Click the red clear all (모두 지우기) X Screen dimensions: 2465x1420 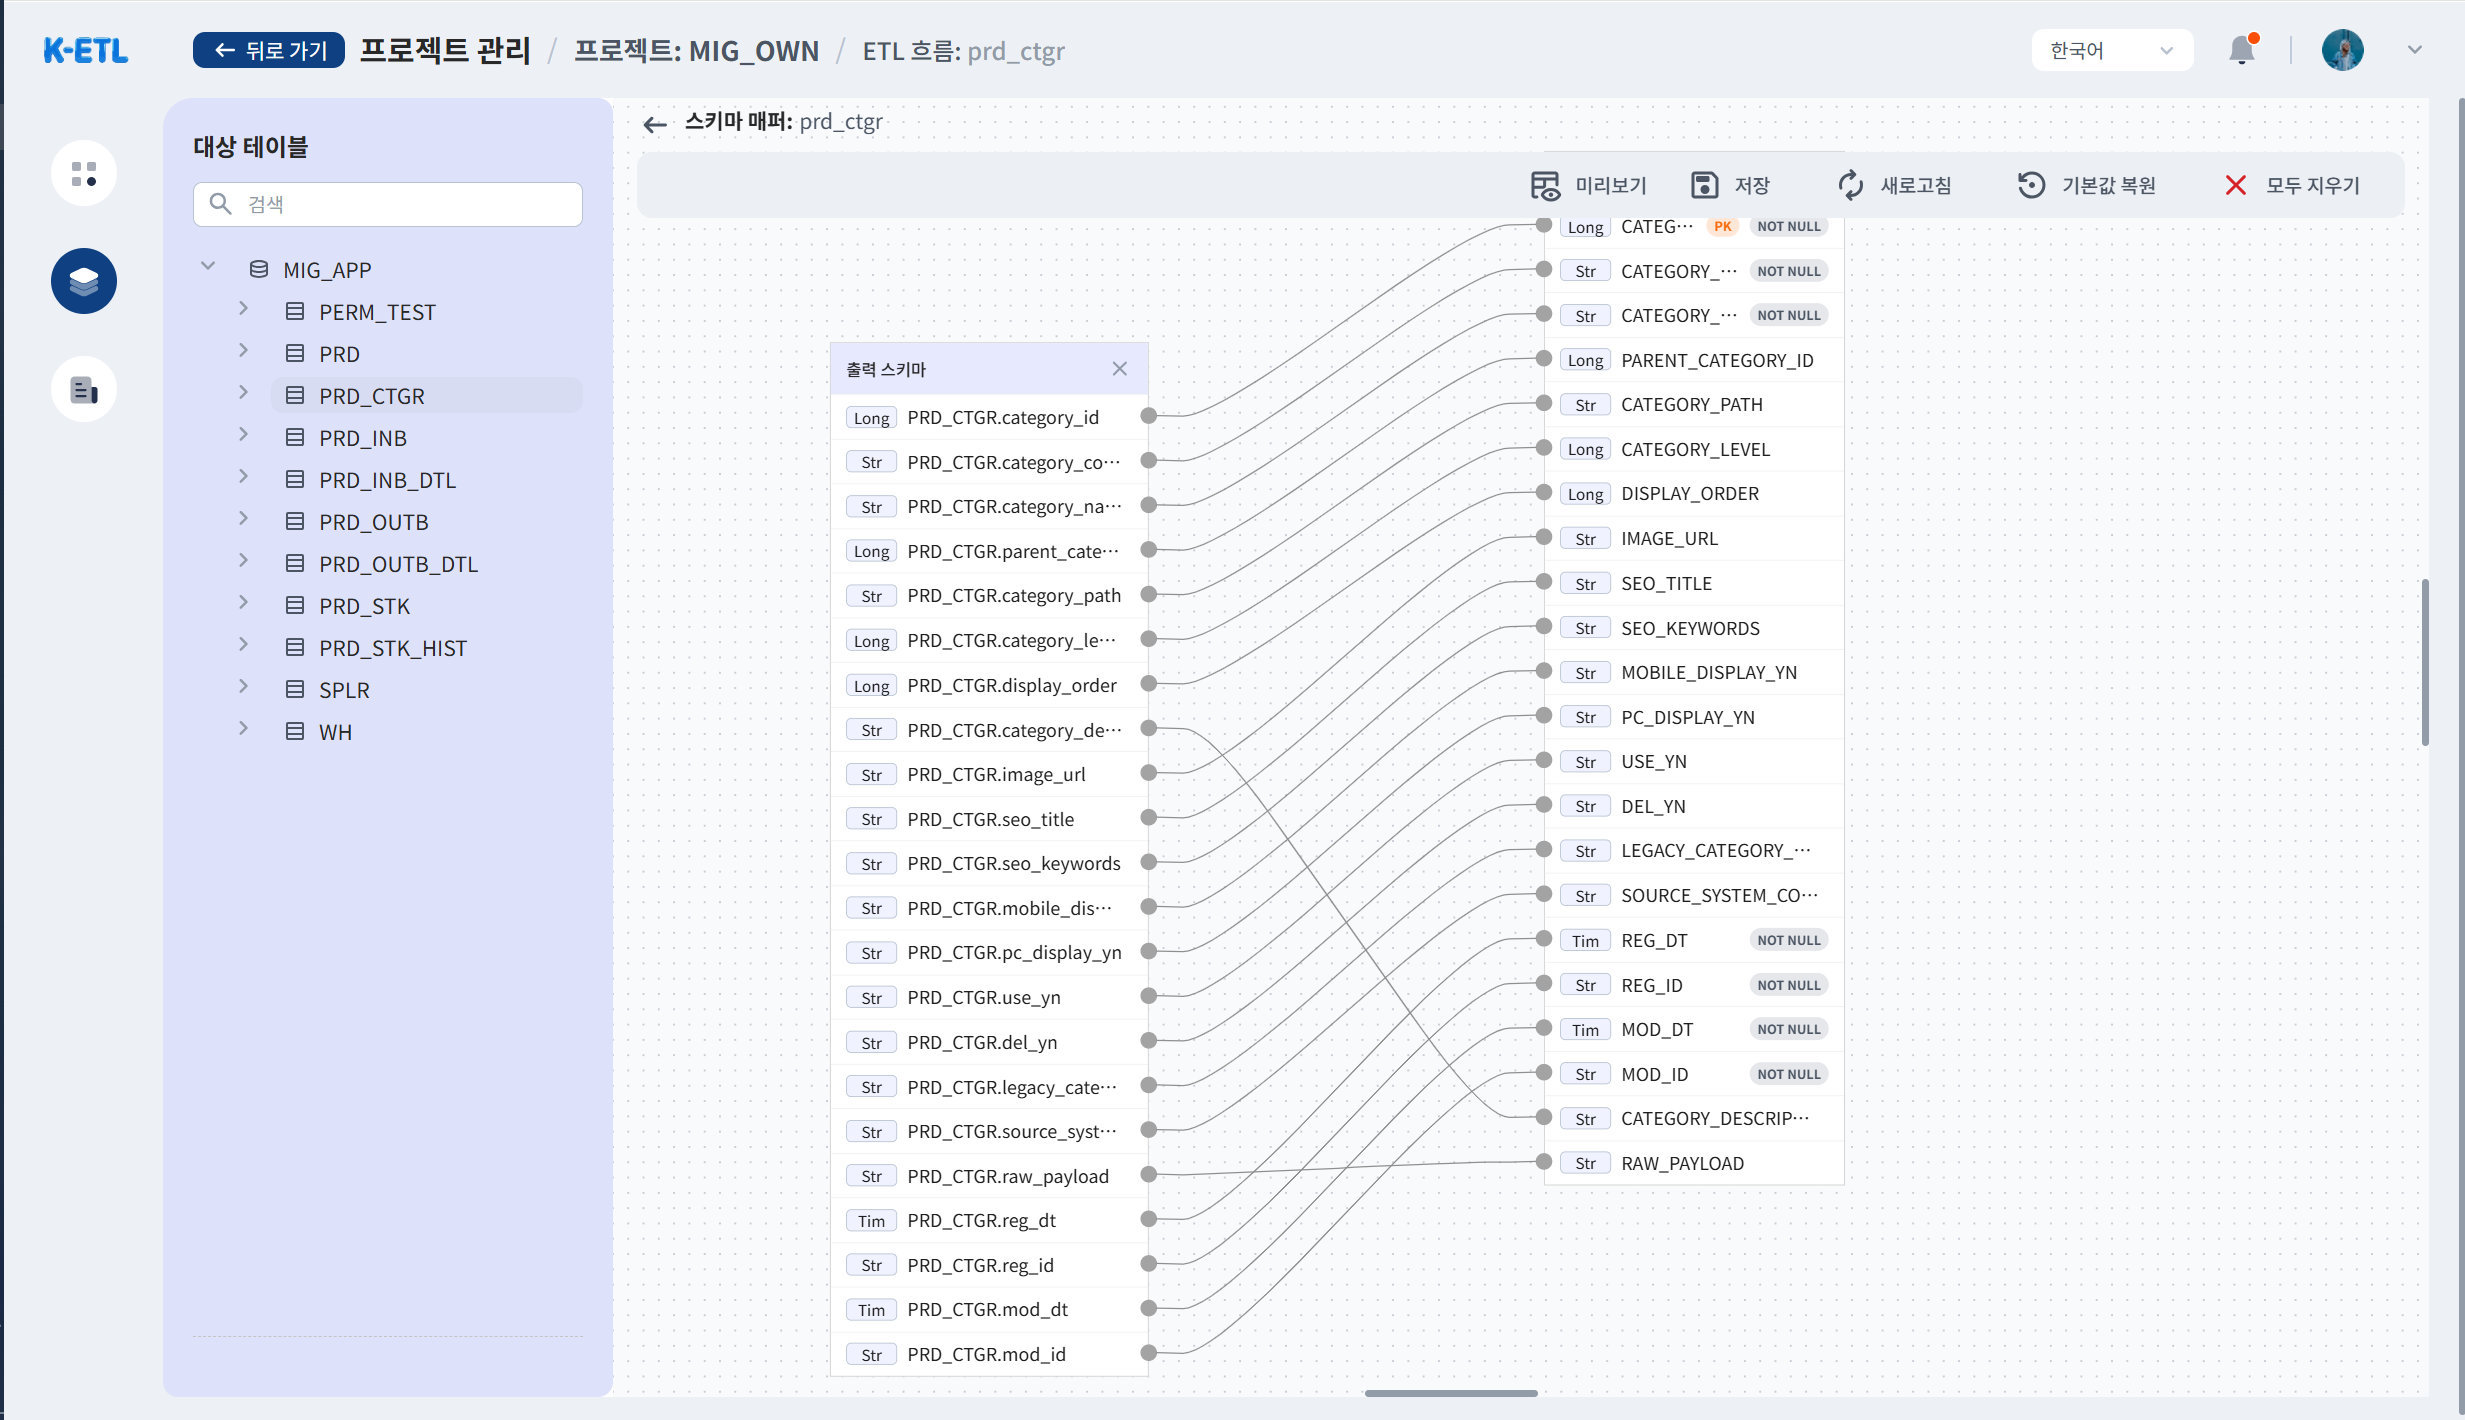pos(2235,185)
